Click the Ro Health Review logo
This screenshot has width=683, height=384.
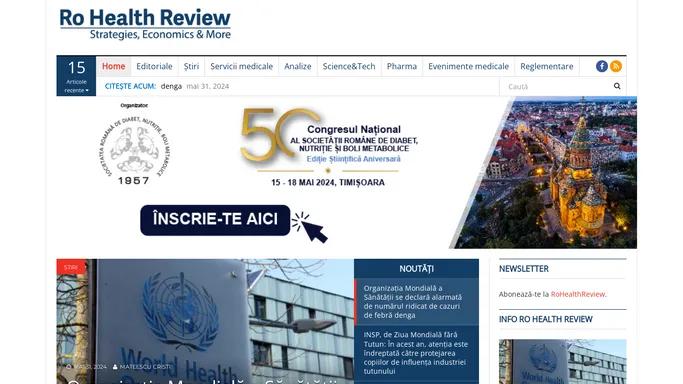coord(145,24)
